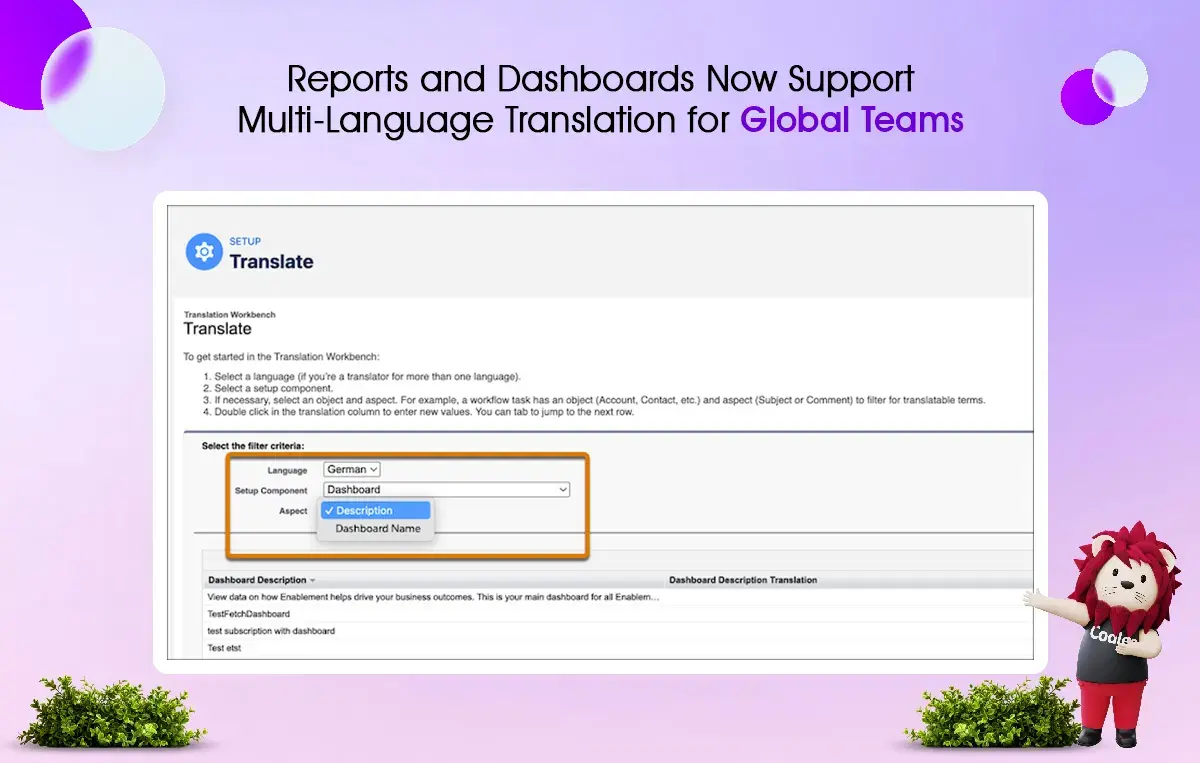Click the Setup gear icon
1200x763 pixels.
[x=204, y=252]
